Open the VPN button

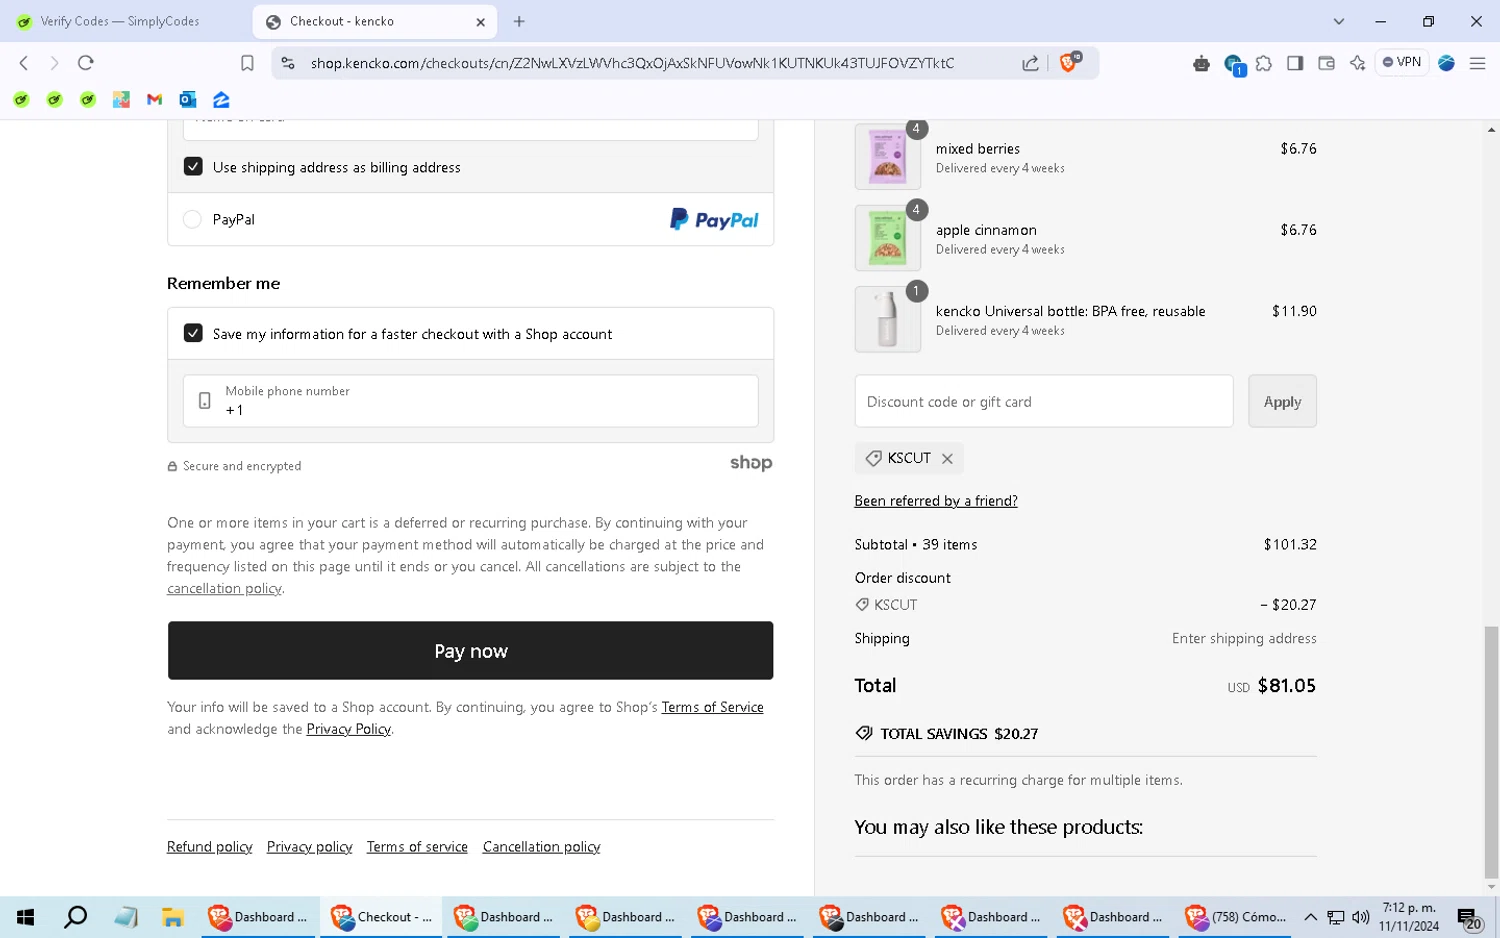(1402, 62)
